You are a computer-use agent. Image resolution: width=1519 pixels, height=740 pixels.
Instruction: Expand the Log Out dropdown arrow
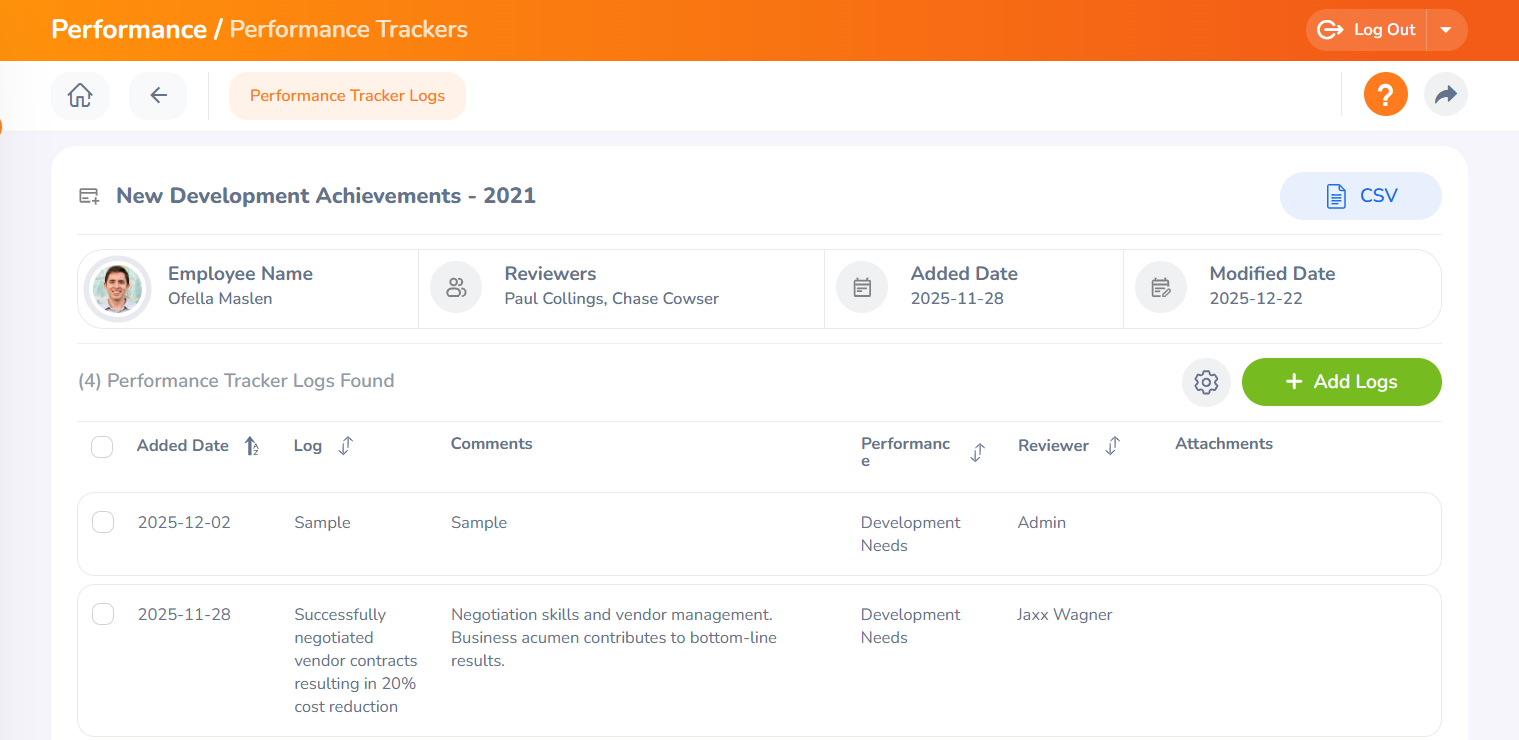click(x=1445, y=30)
